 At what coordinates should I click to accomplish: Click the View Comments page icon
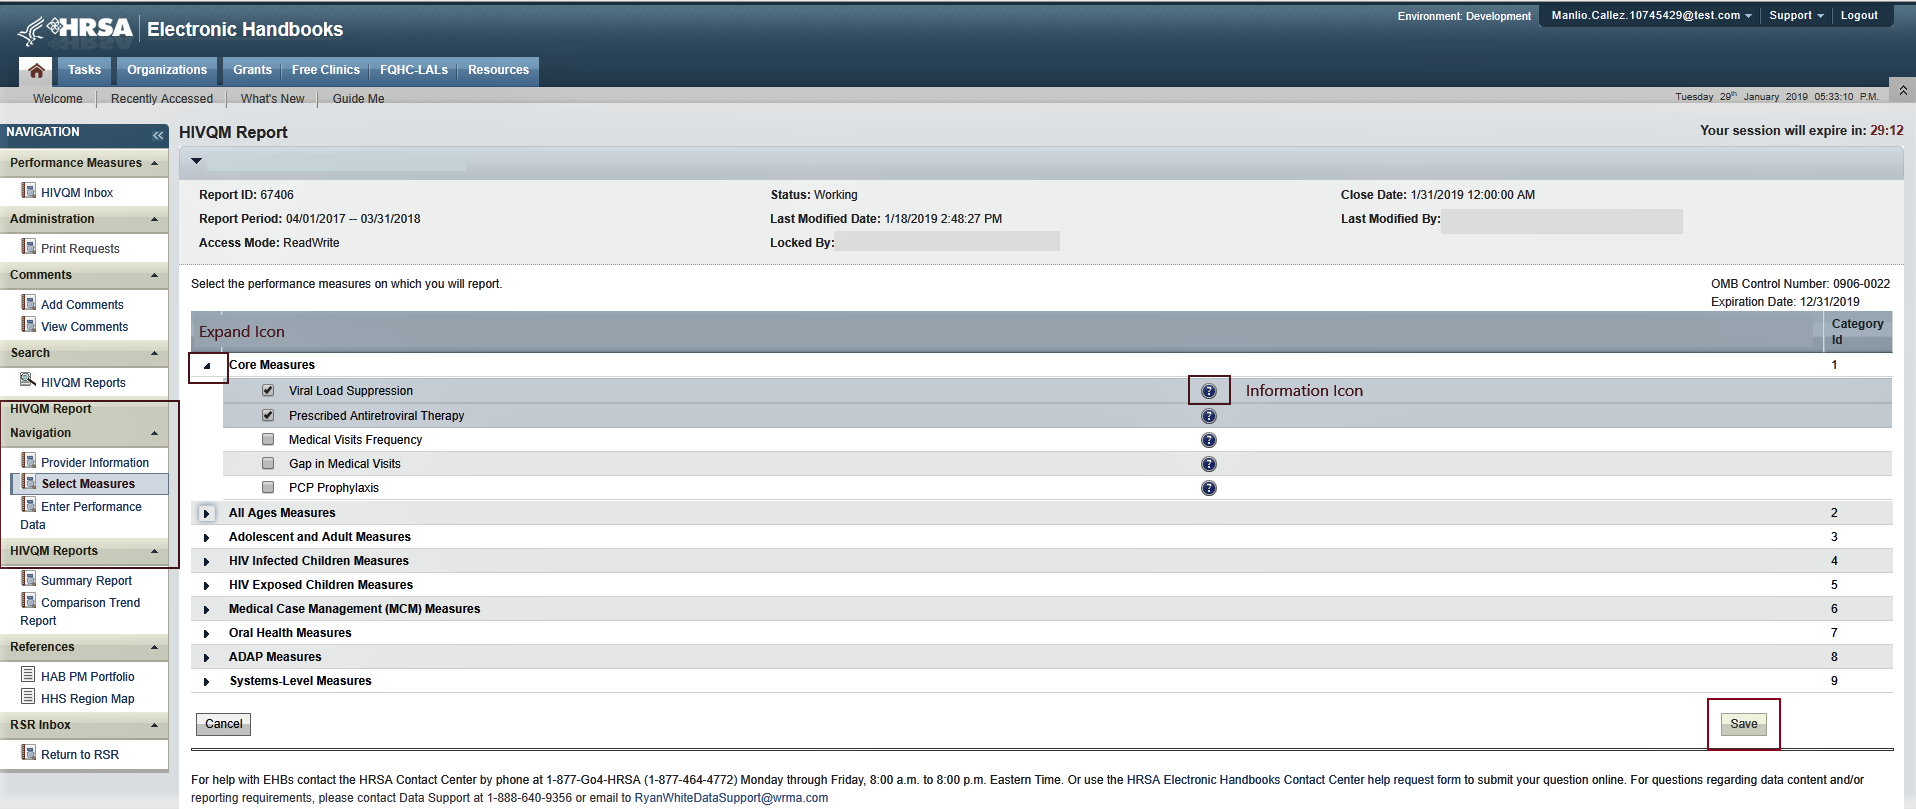pos(29,325)
